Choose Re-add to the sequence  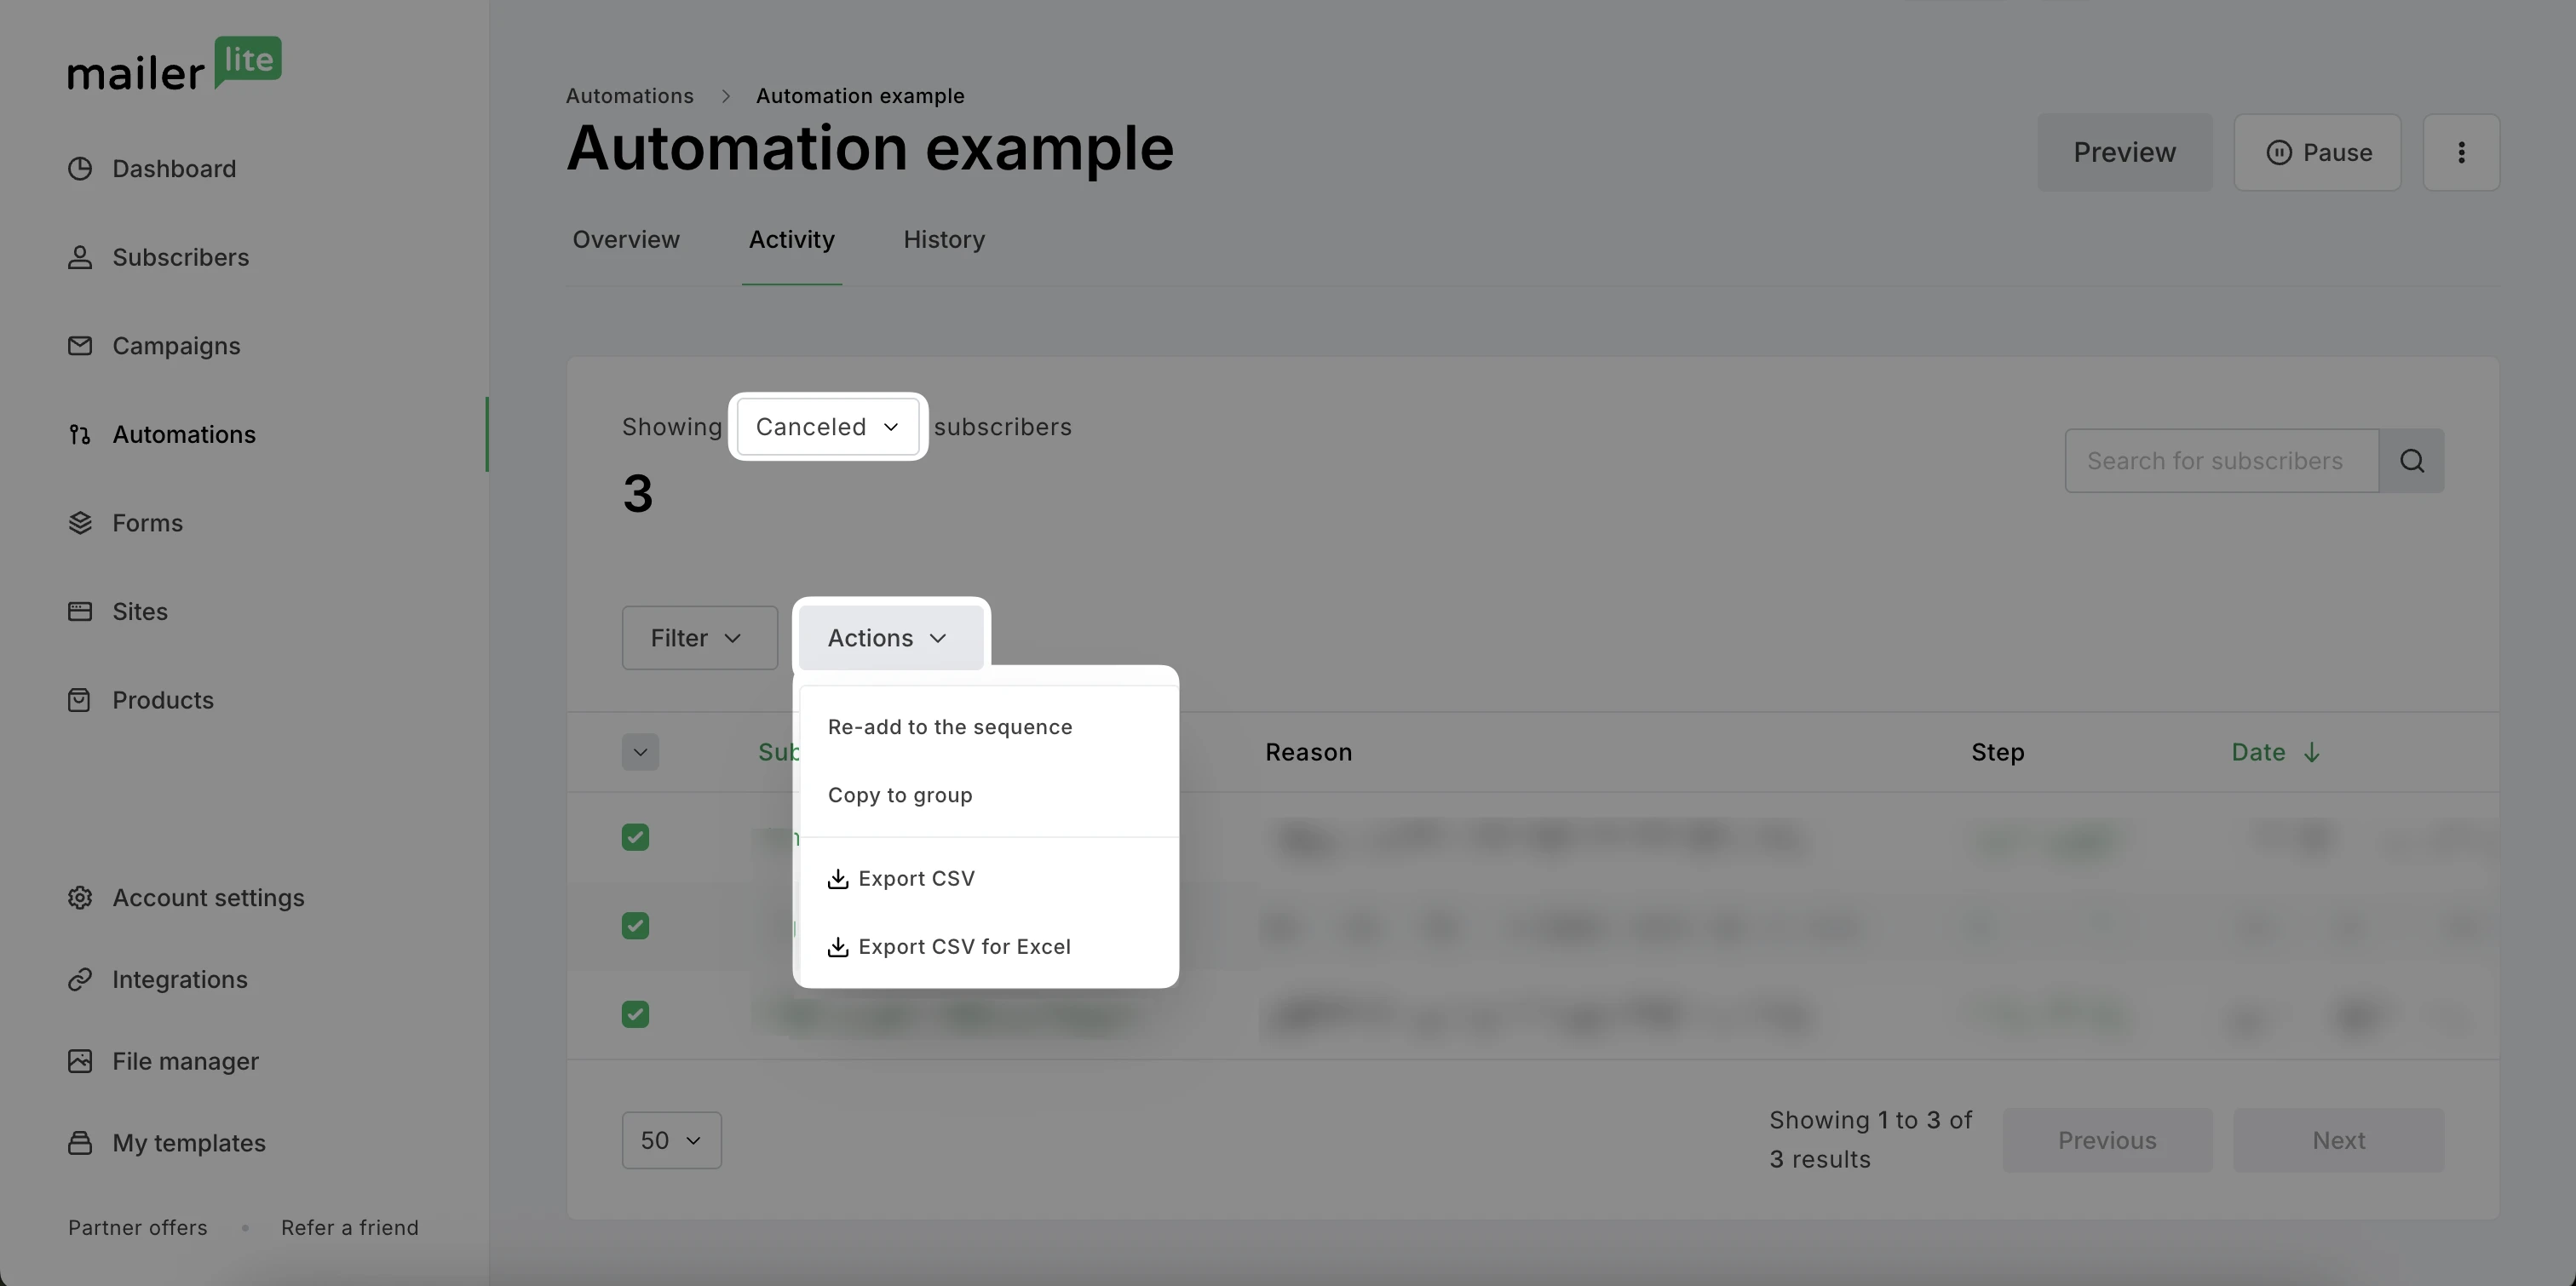click(988, 727)
